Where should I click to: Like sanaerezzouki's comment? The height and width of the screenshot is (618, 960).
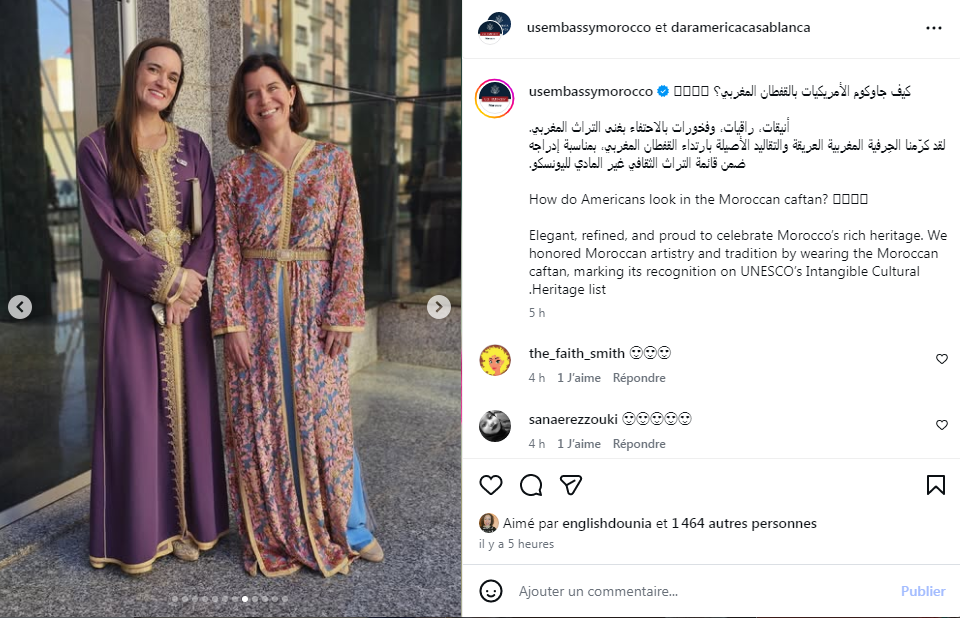pos(941,425)
